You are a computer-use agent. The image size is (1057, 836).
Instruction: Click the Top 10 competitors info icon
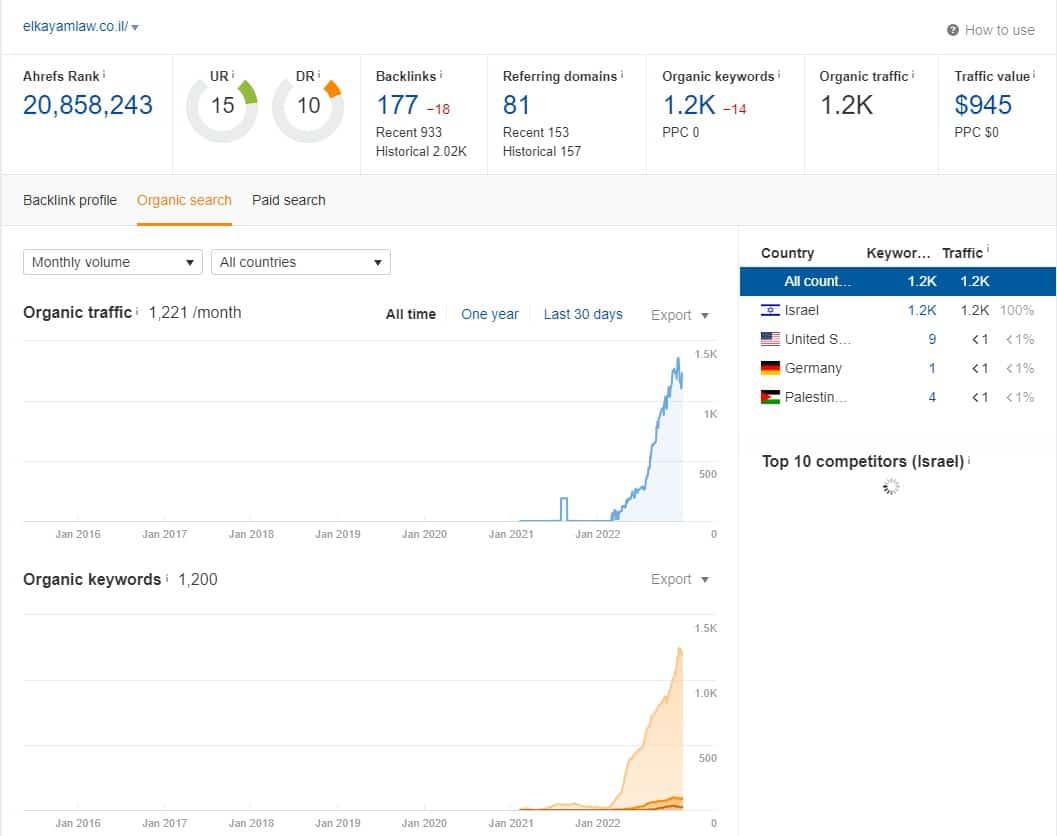[969, 459]
